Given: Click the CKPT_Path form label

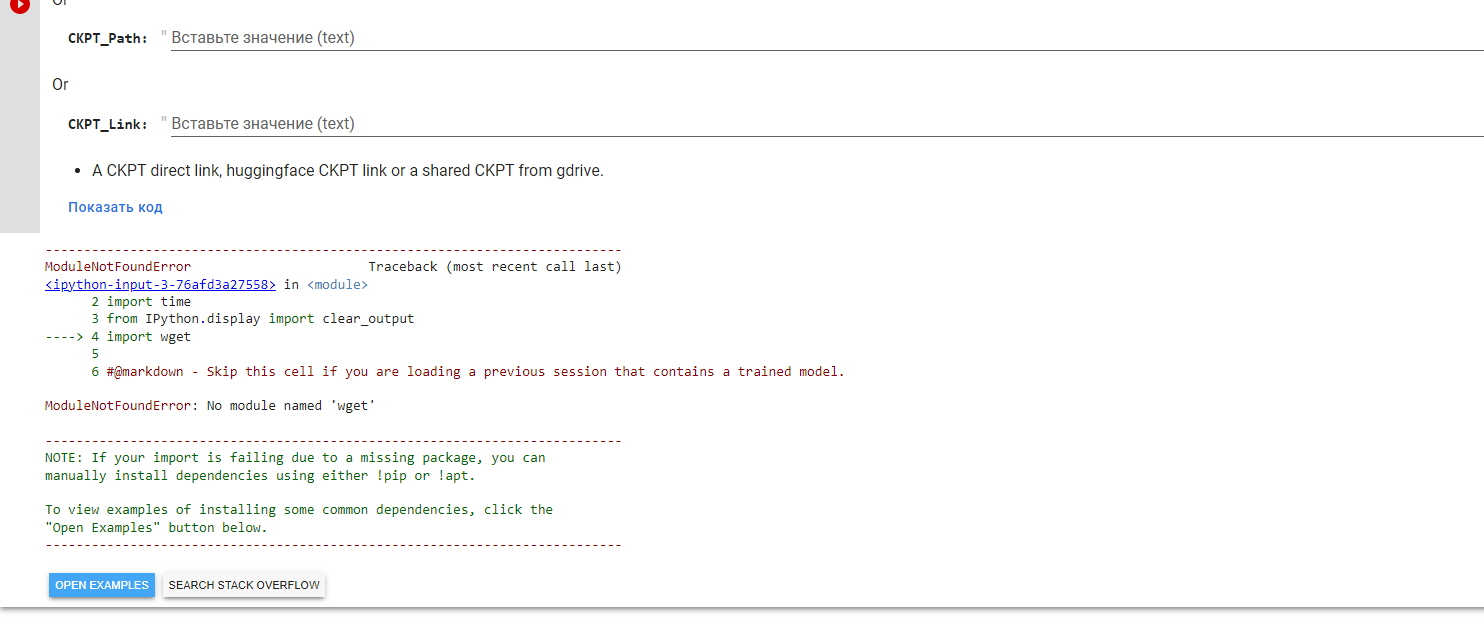Looking at the screenshot, I should (108, 39).
